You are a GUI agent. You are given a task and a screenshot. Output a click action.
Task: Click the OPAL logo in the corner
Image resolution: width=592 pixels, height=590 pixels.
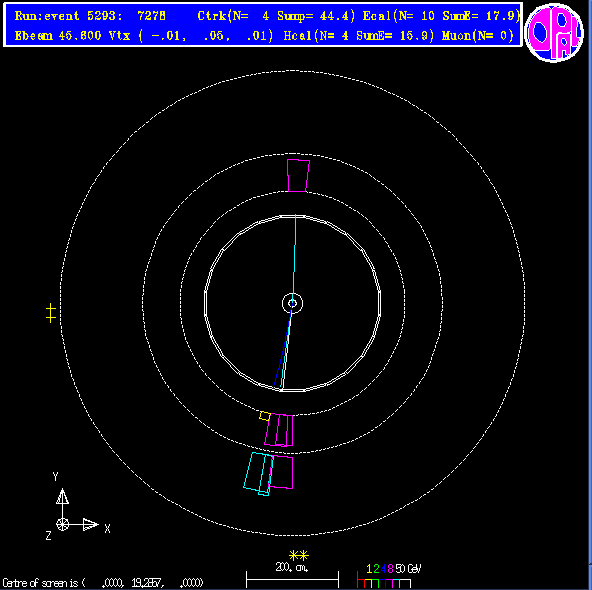point(554,32)
